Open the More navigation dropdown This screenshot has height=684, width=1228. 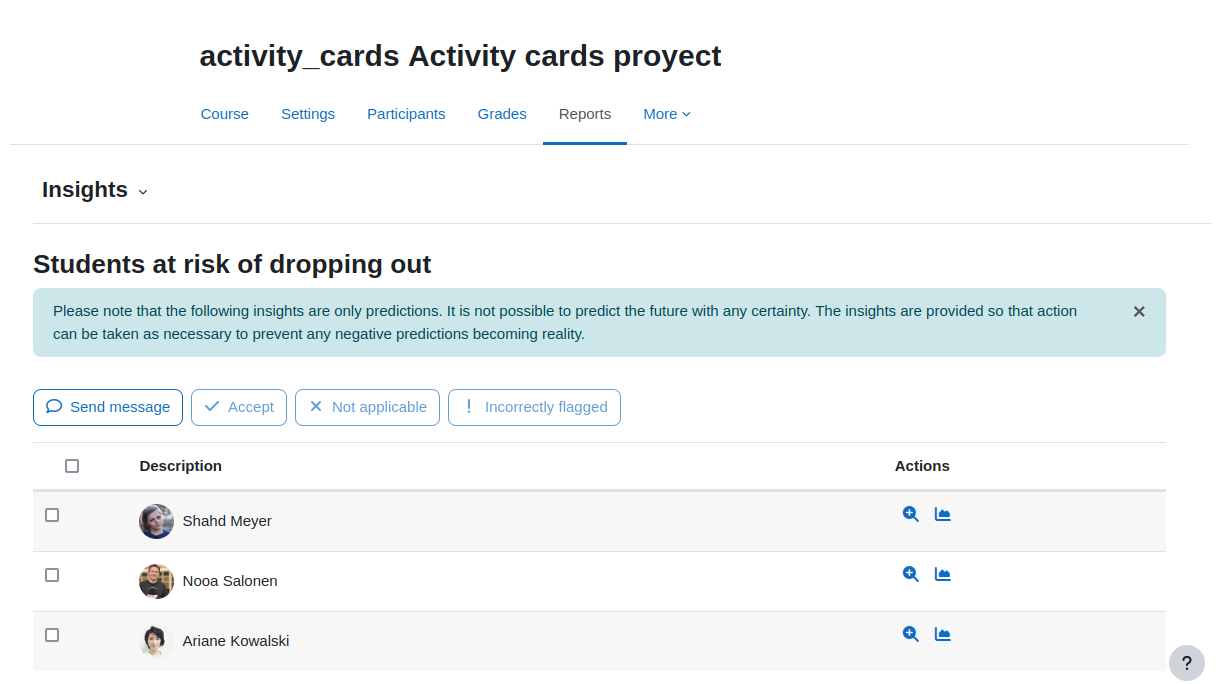point(667,114)
